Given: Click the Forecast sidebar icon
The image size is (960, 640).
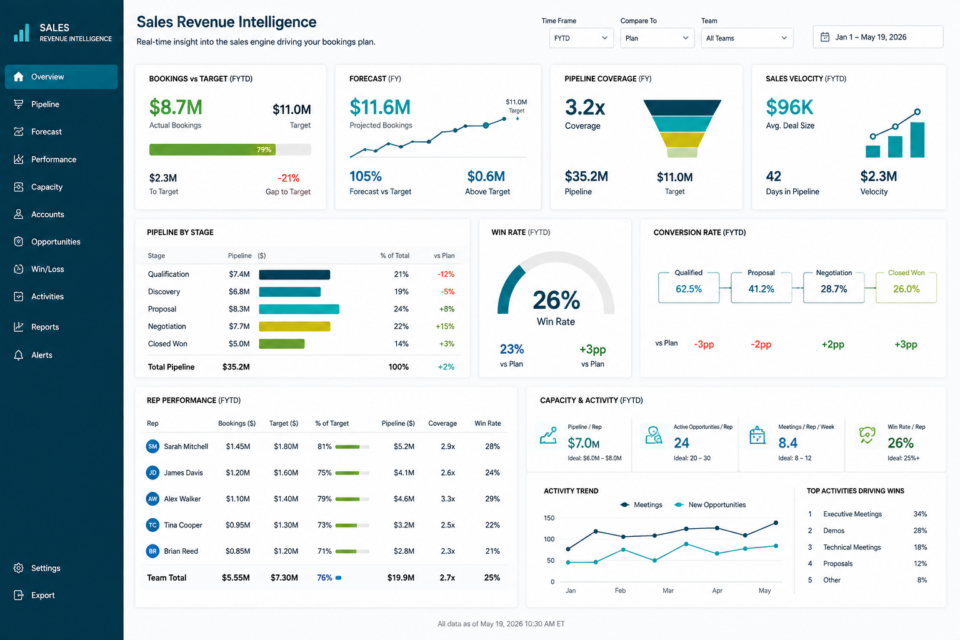Looking at the screenshot, I should [x=18, y=132].
